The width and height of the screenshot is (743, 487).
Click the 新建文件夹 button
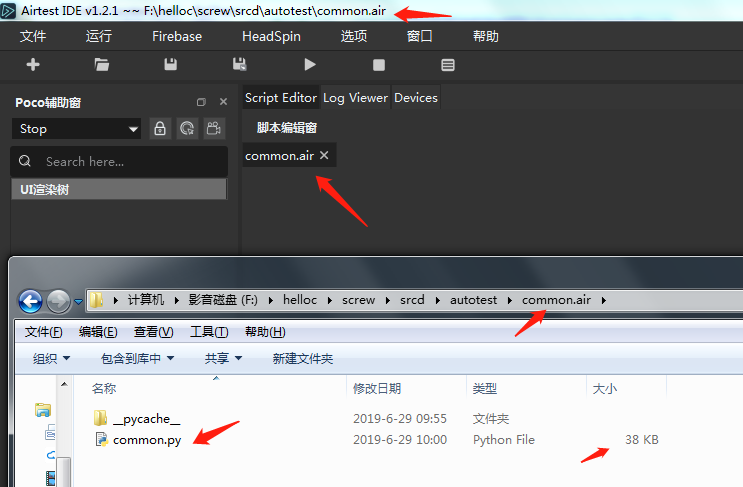[x=303, y=359]
